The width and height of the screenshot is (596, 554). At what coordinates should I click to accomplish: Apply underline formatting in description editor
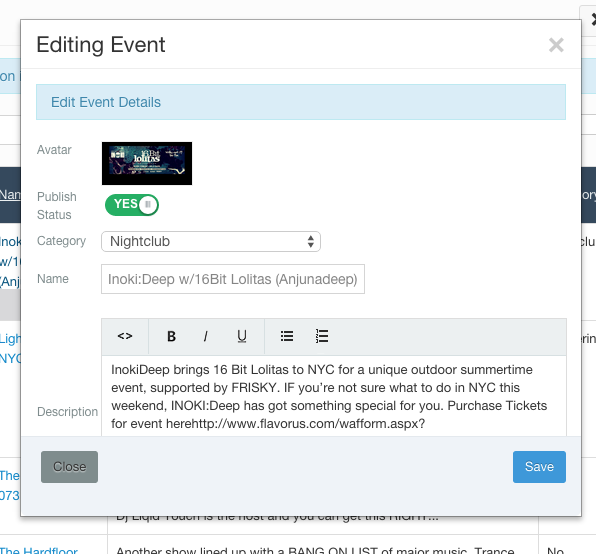pos(242,336)
